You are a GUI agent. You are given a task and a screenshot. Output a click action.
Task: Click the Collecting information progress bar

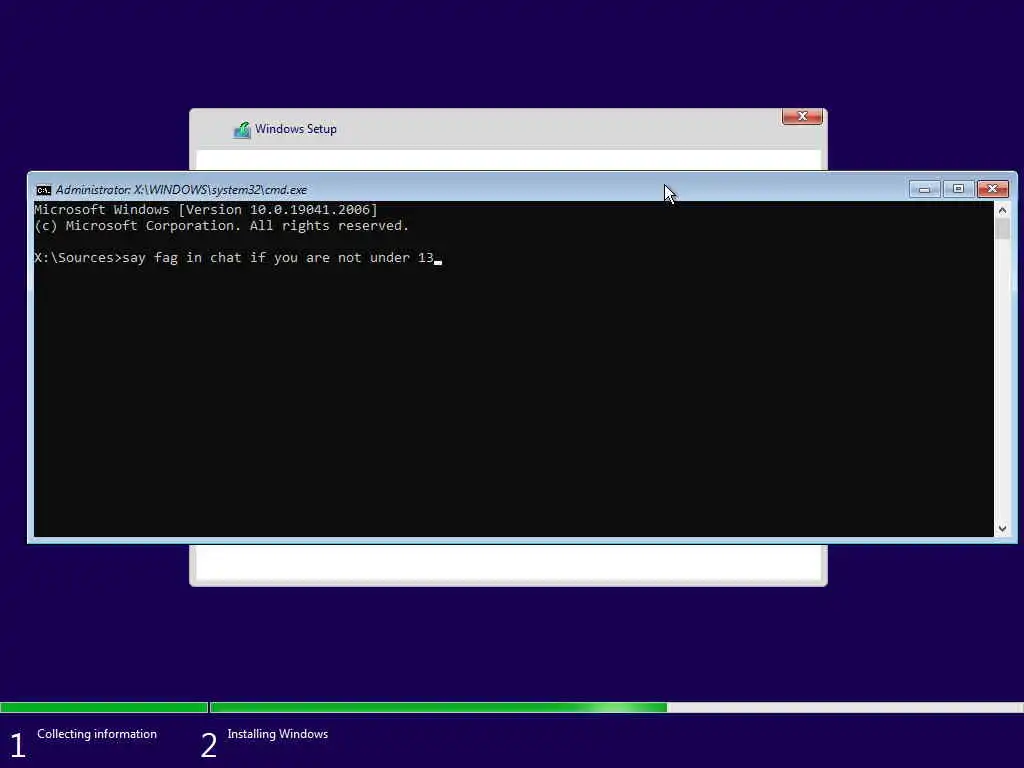[x=104, y=707]
